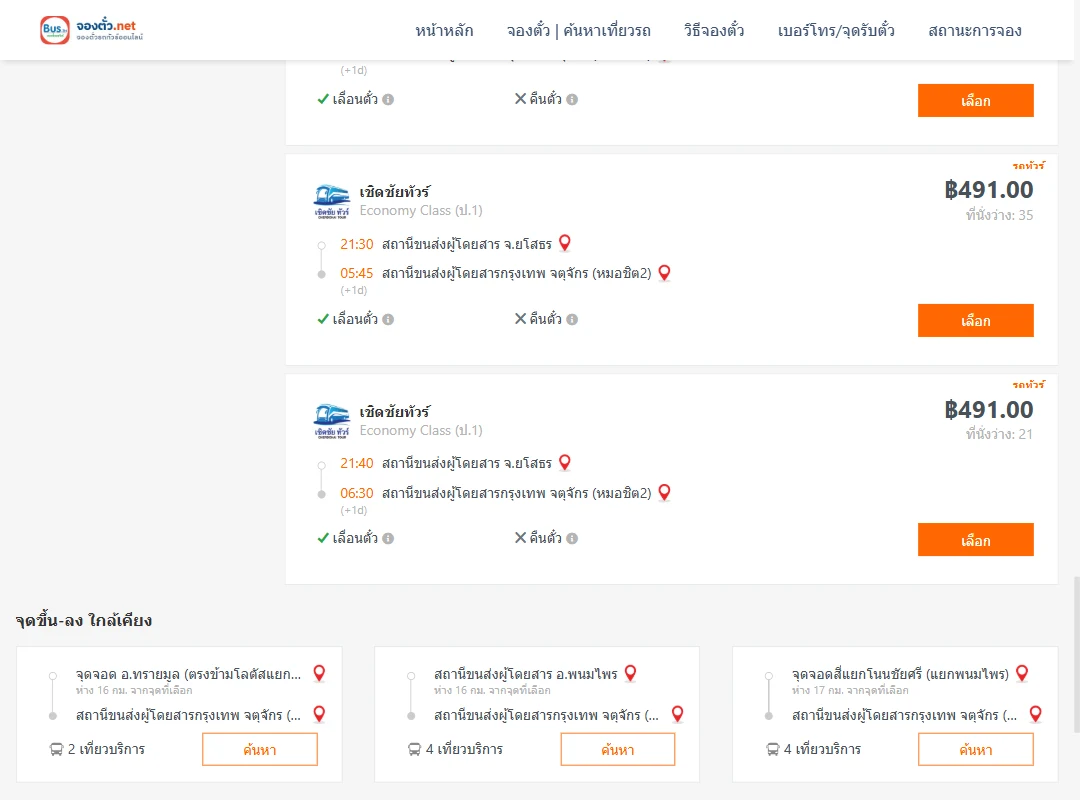This screenshot has height=800, width=1080.
Task: Click 2 เที่ยวบริการ text
Action: tap(106, 749)
